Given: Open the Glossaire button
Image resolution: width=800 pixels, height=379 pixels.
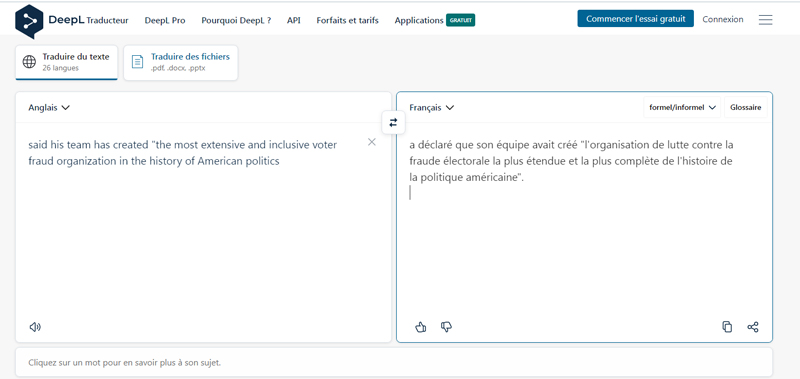Looking at the screenshot, I should [745, 108].
